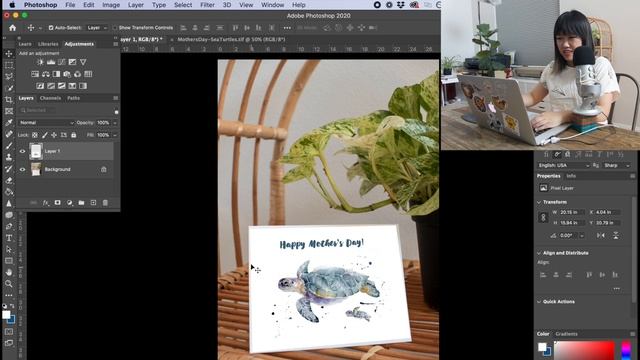640x360 pixels.
Task: Delete layer with trash icon
Action: (105, 203)
